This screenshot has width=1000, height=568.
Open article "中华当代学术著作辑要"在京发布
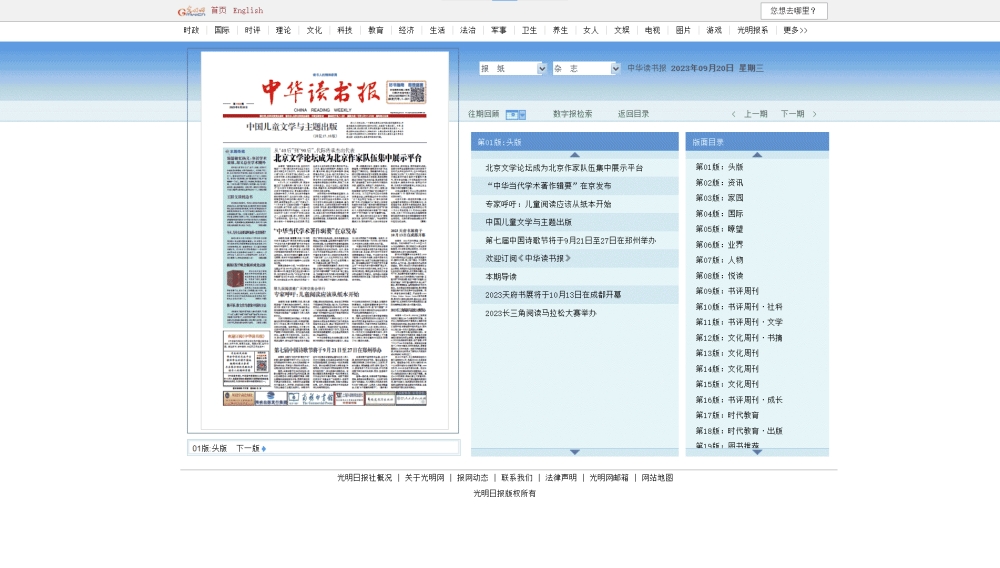coord(548,186)
